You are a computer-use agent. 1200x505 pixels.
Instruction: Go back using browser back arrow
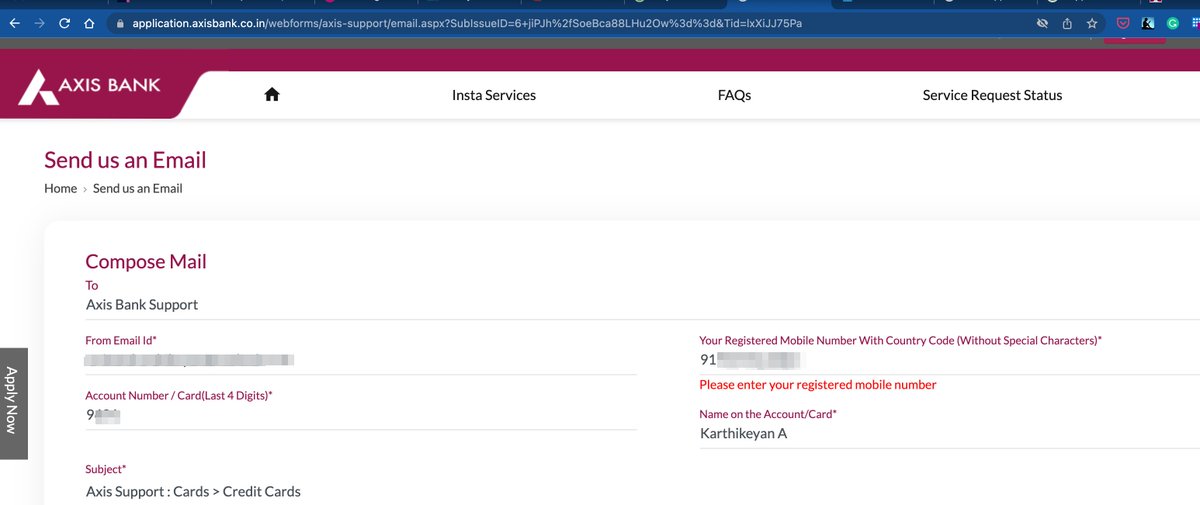(14, 23)
